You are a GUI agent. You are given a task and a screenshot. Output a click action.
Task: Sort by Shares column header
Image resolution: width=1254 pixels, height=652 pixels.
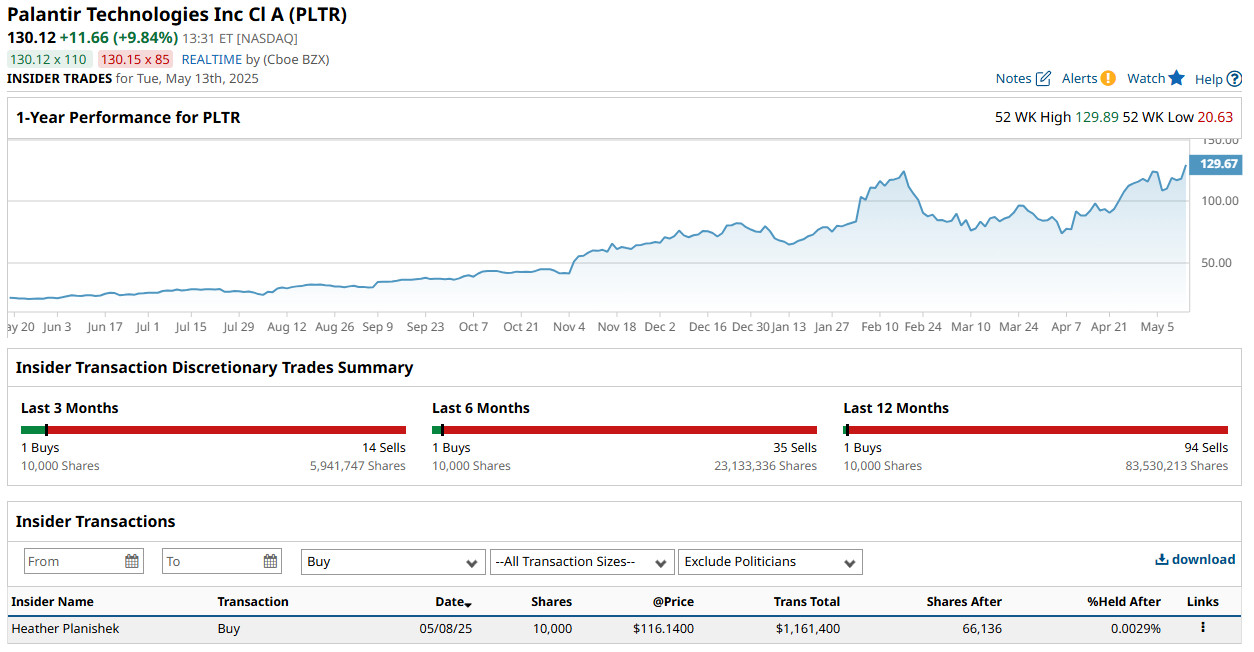[x=551, y=602]
